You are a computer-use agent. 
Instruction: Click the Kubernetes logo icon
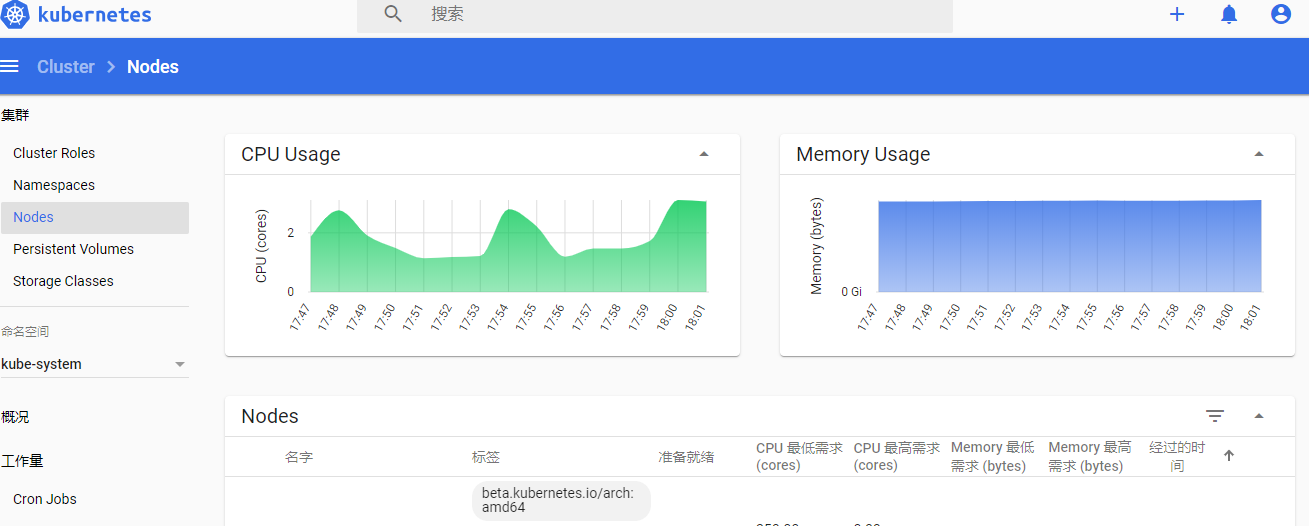pyautogui.click(x=16, y=14)
